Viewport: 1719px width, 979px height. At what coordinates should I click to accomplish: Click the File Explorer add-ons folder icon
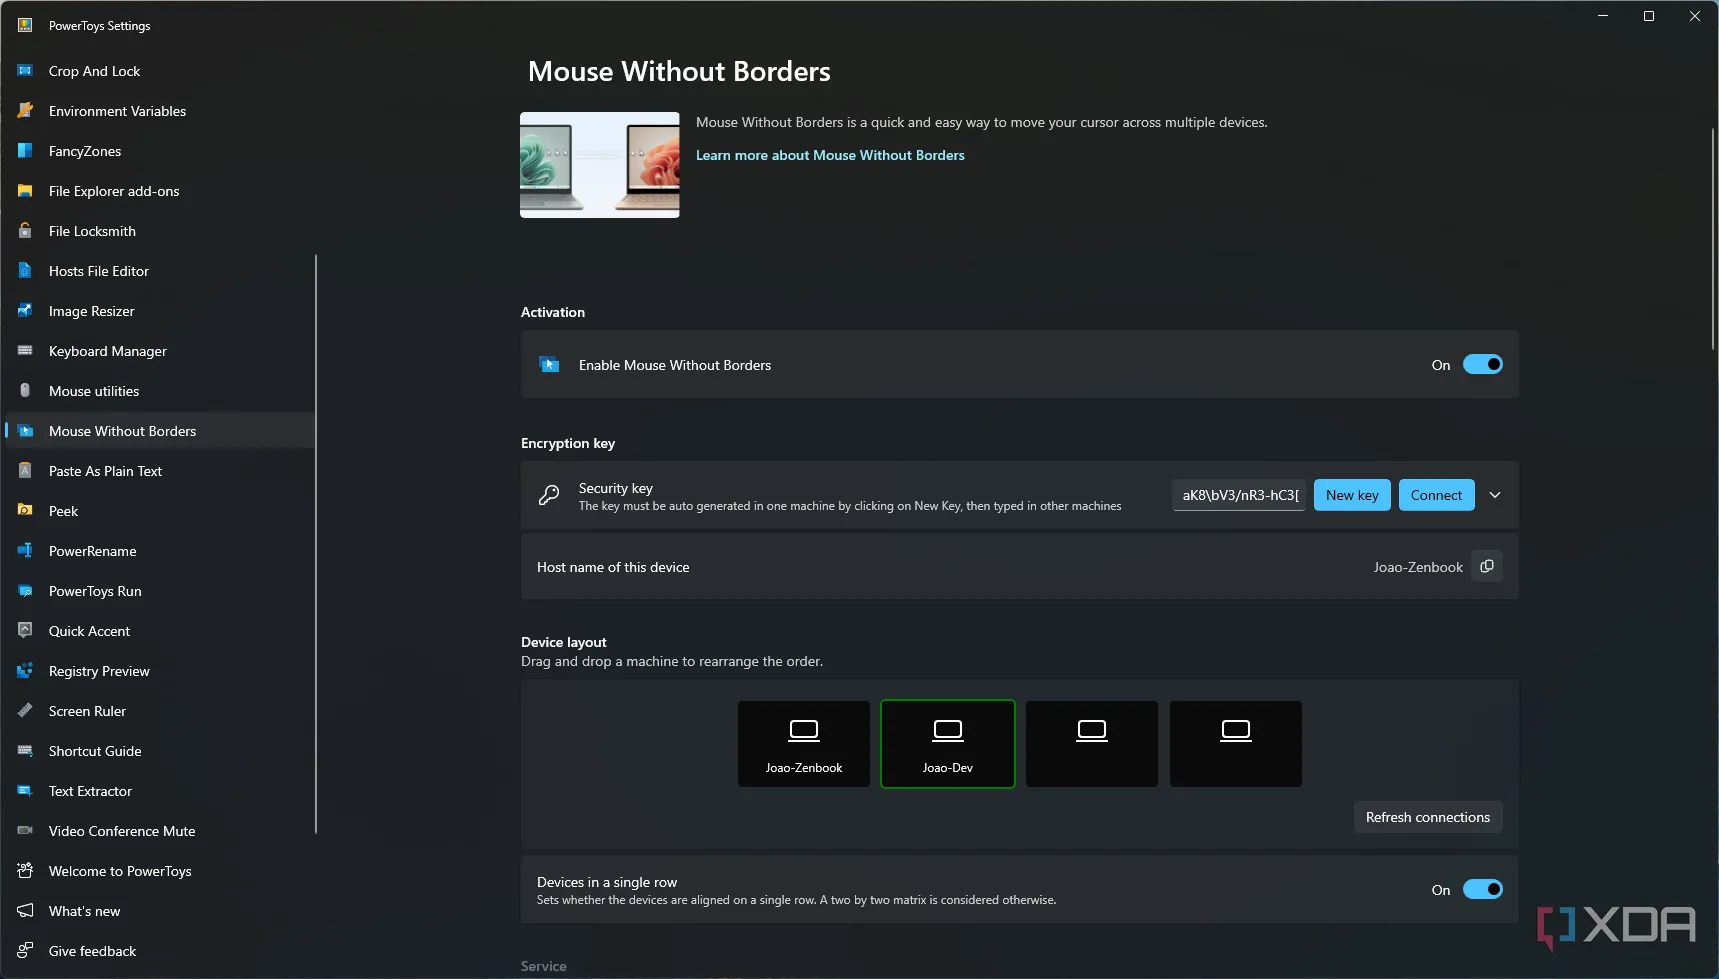point(25,191)
